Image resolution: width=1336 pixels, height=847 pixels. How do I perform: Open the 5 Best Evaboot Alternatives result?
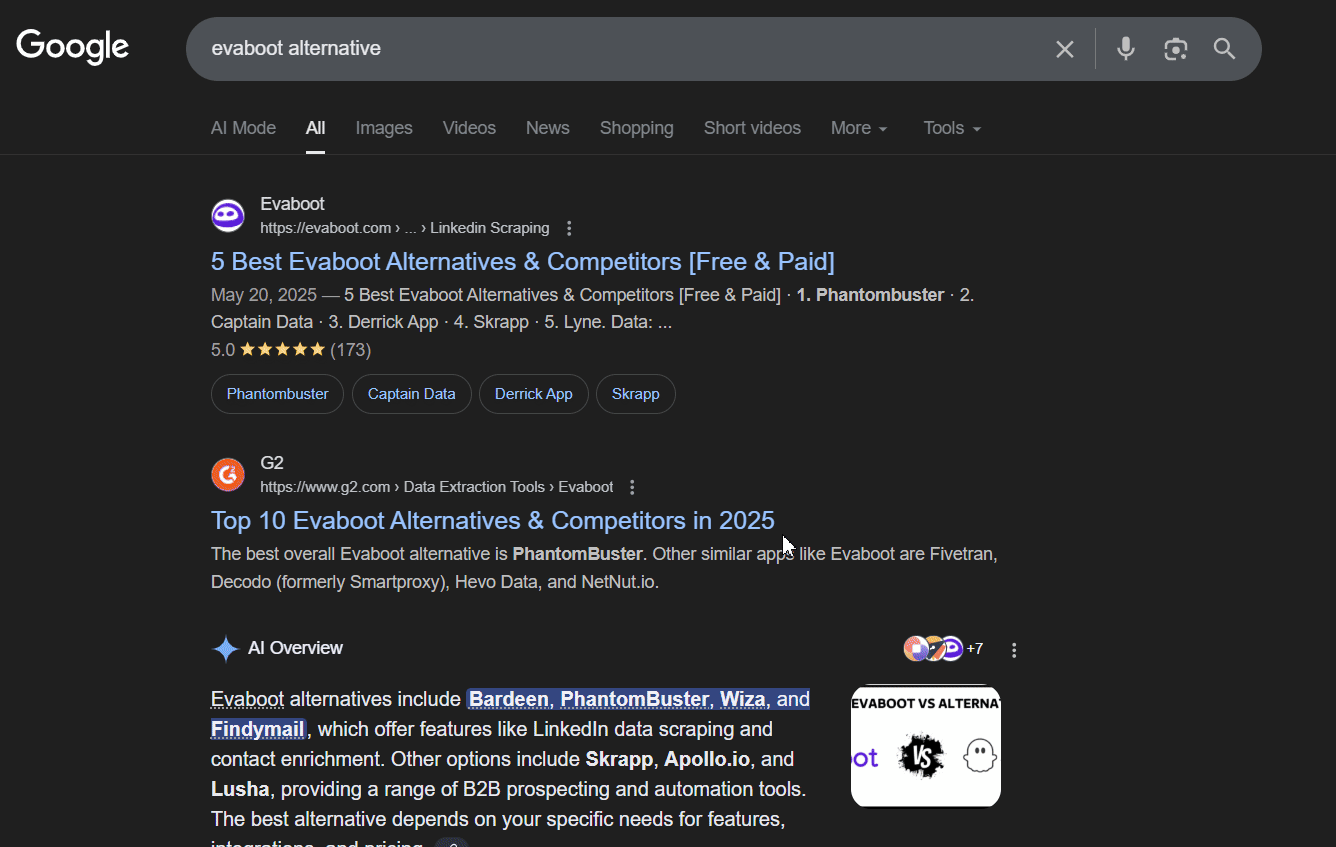[522, 261]
